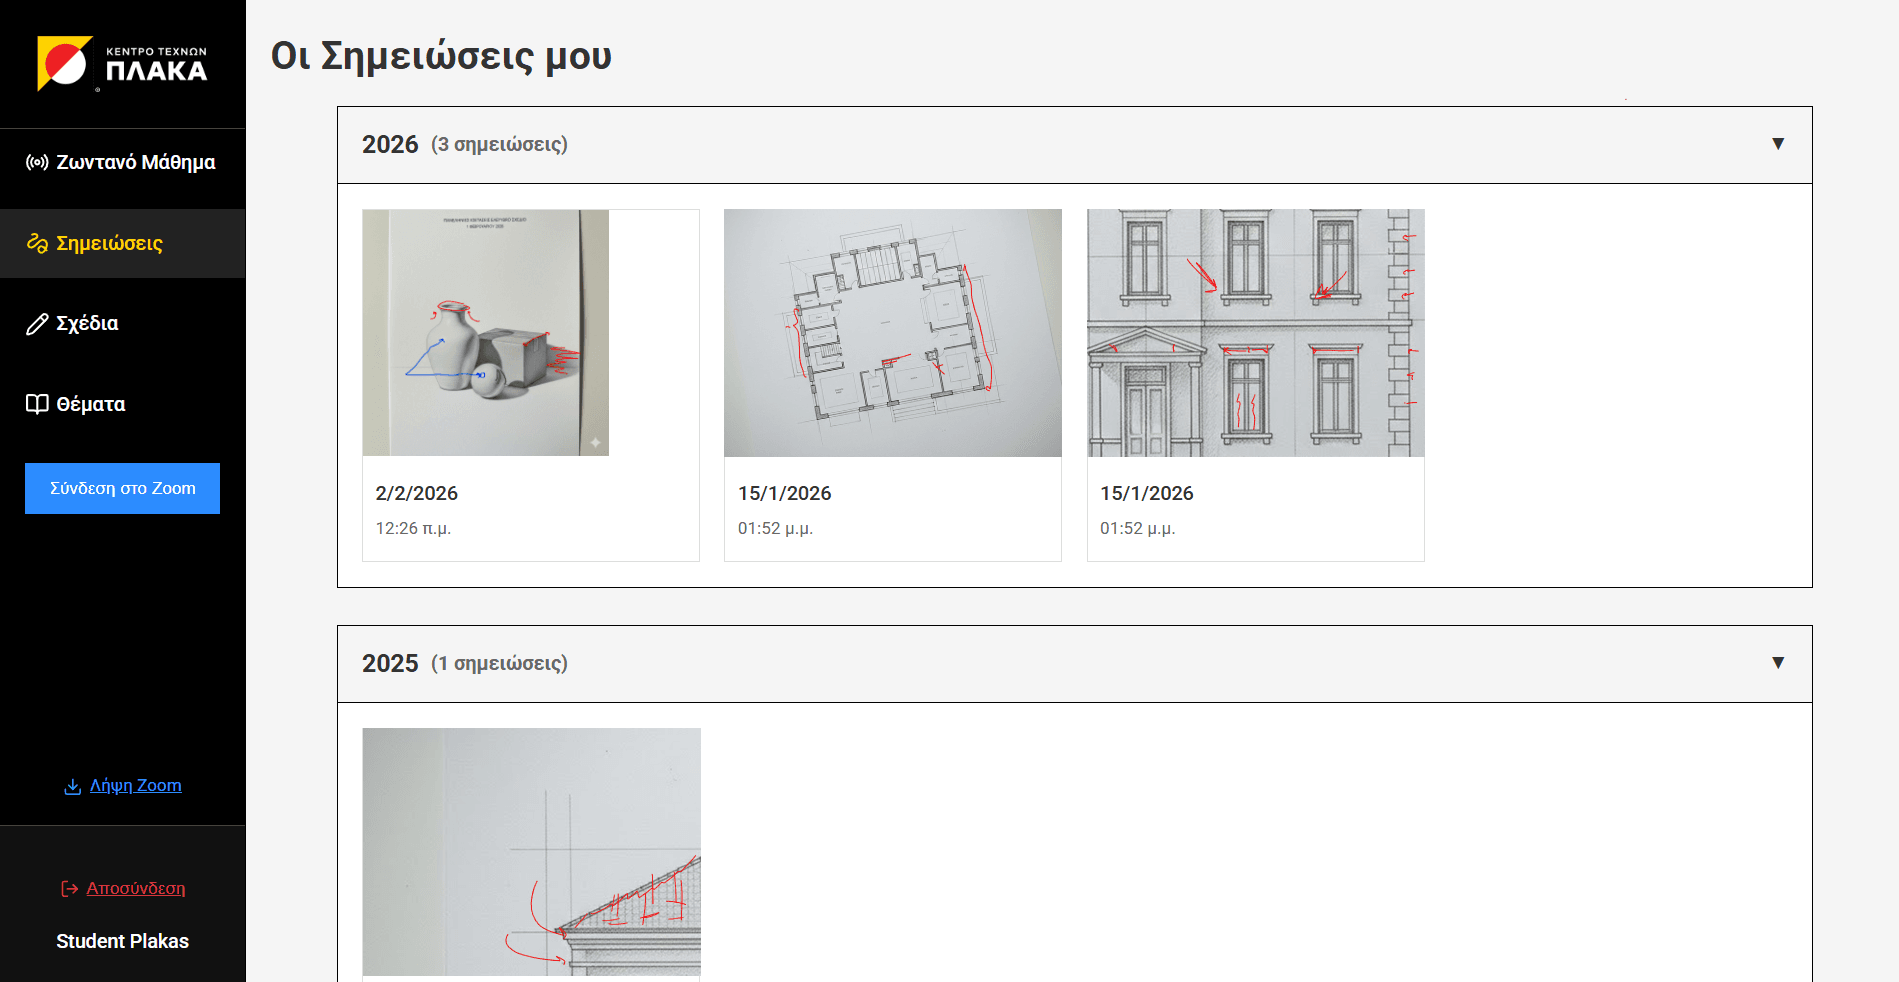This screenshot has width=1899, height=982.
Task: Open the Θέματα menu item
Action: point(91,404)
